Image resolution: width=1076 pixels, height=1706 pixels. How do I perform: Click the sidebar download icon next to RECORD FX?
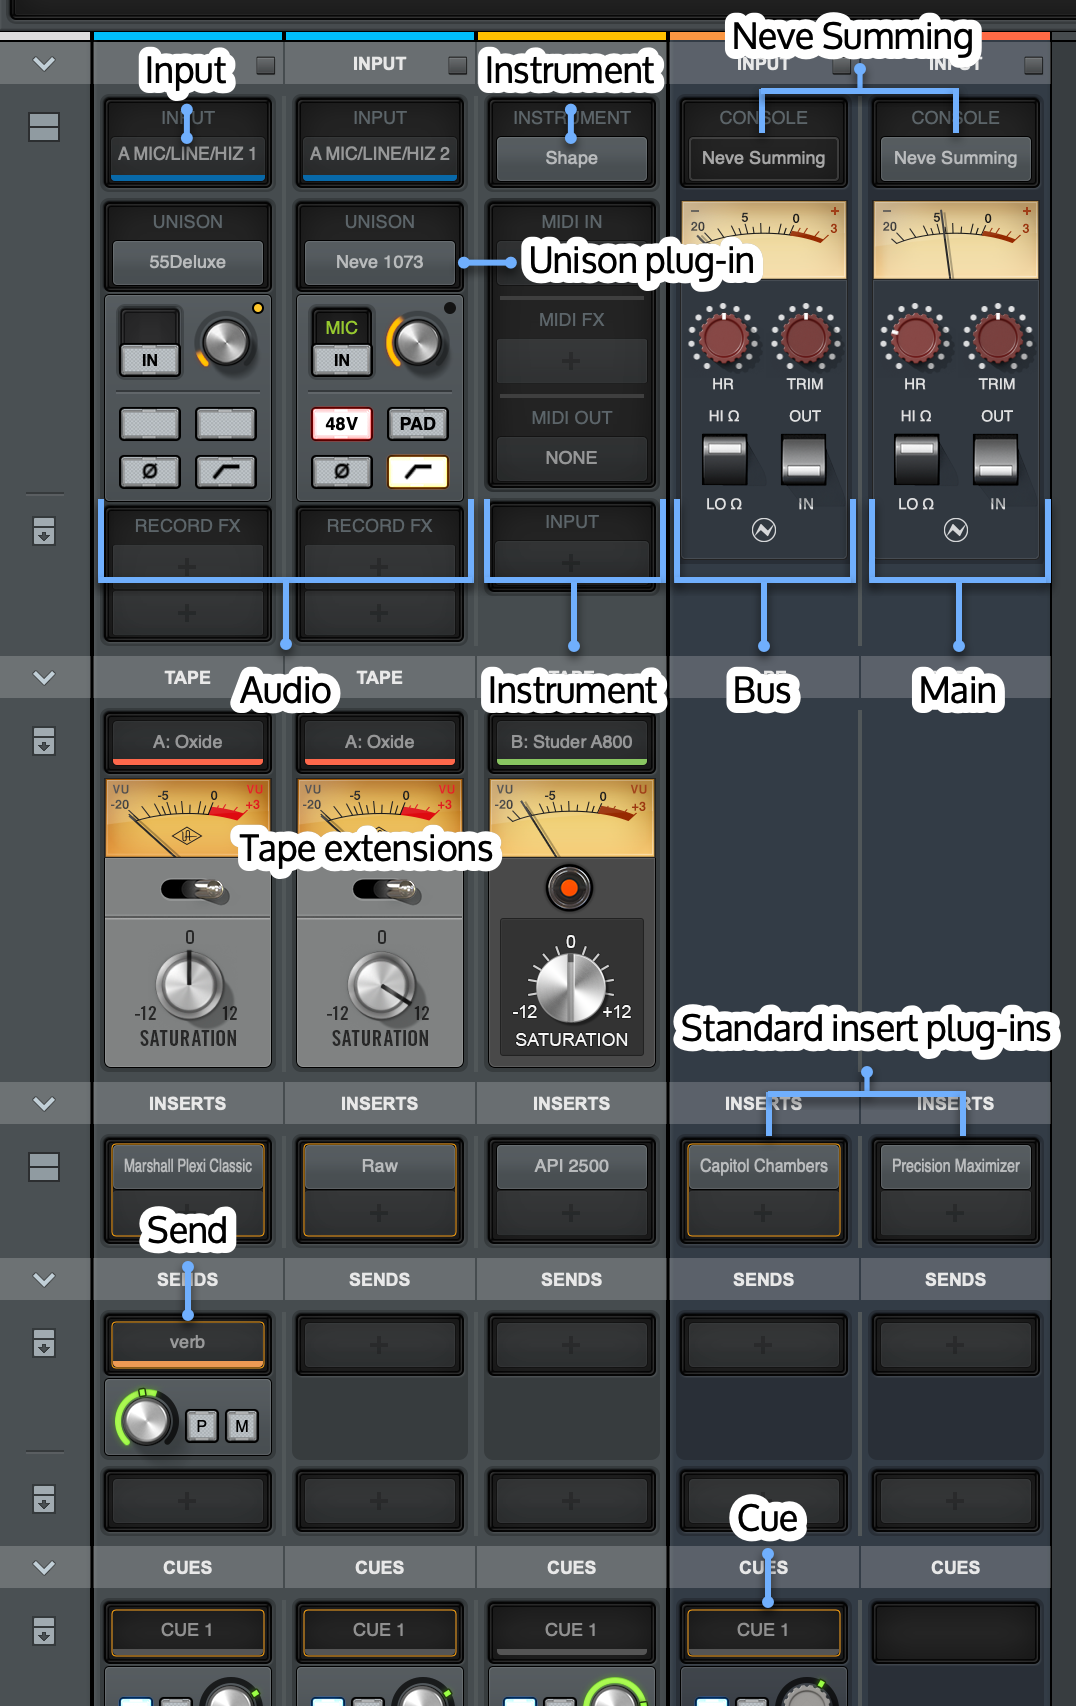coord(44,531)
